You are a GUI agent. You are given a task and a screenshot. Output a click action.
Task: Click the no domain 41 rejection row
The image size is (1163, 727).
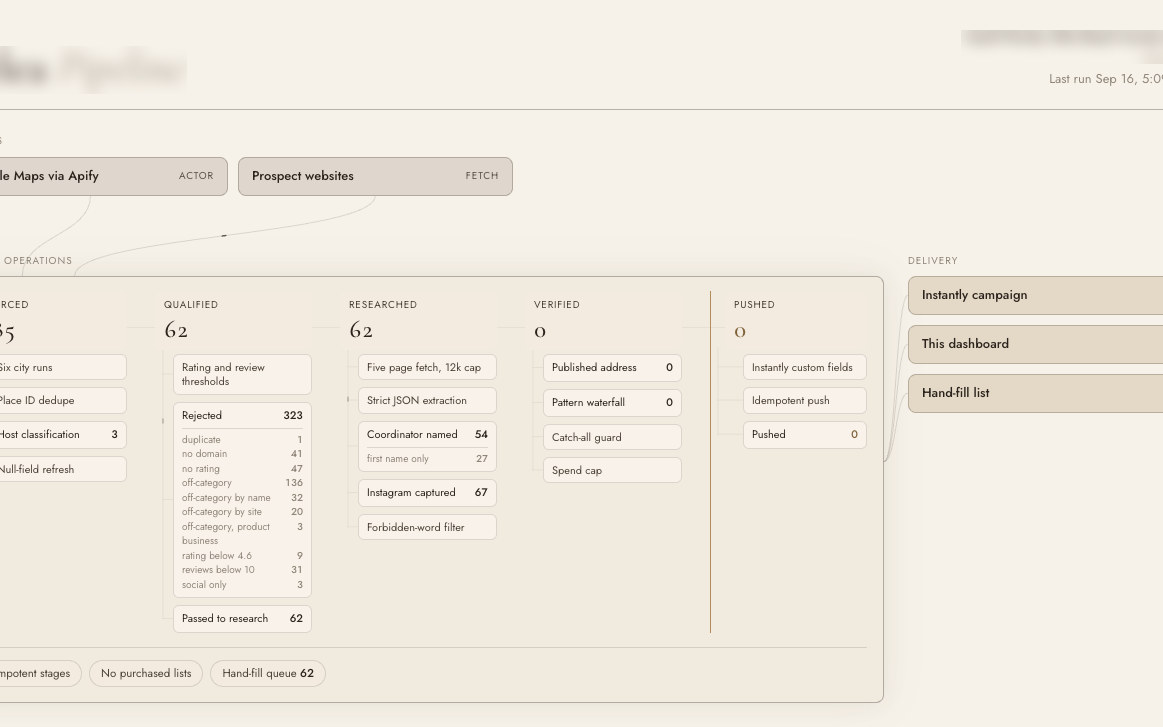(x=243, y=454)
